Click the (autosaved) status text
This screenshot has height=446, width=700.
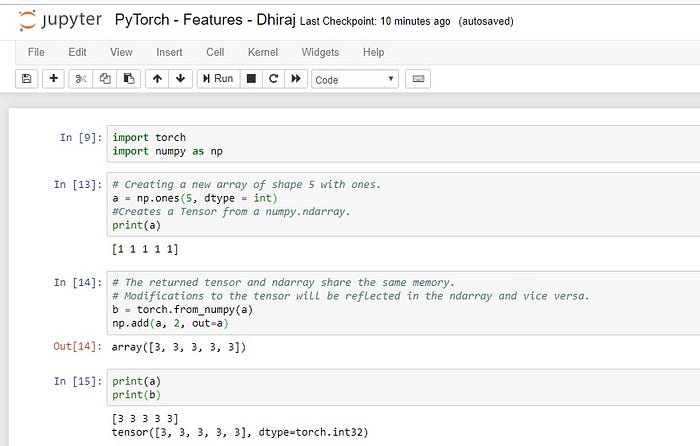click(x=486, y=21)
